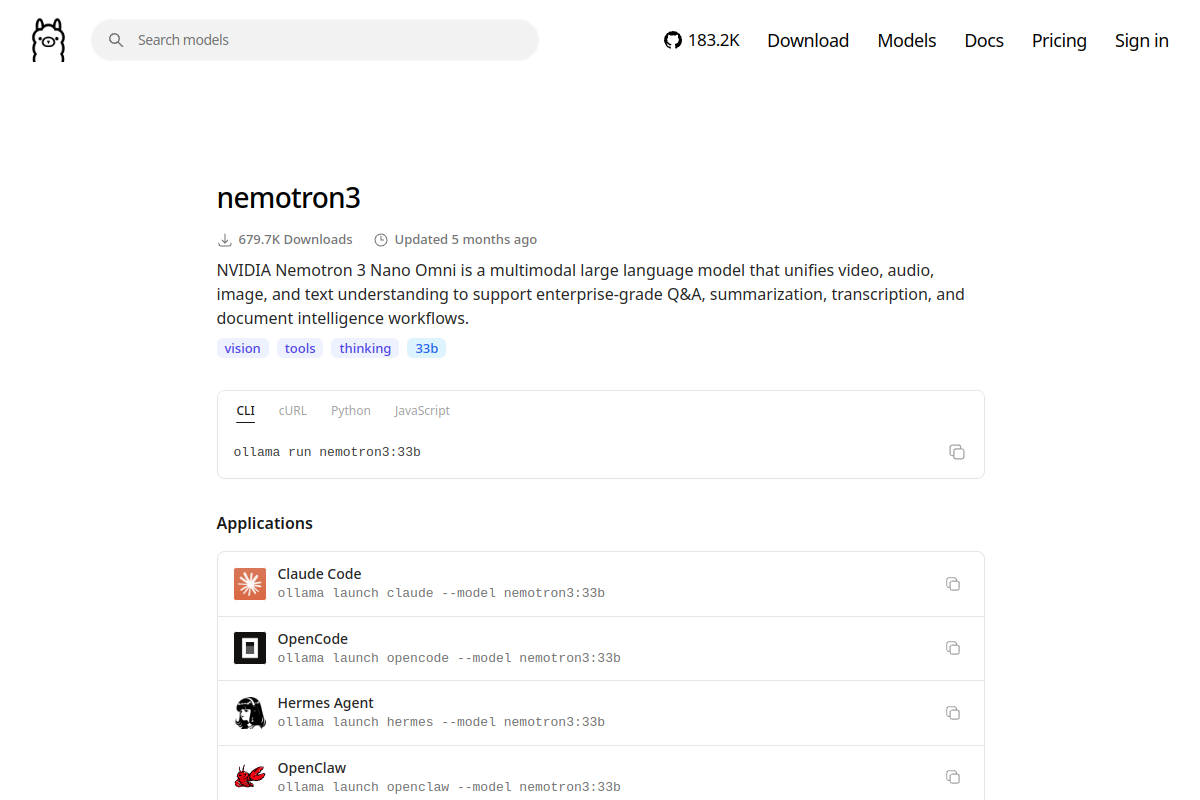
Task: Click the Ollama llama logo
Action: (48, 40)
